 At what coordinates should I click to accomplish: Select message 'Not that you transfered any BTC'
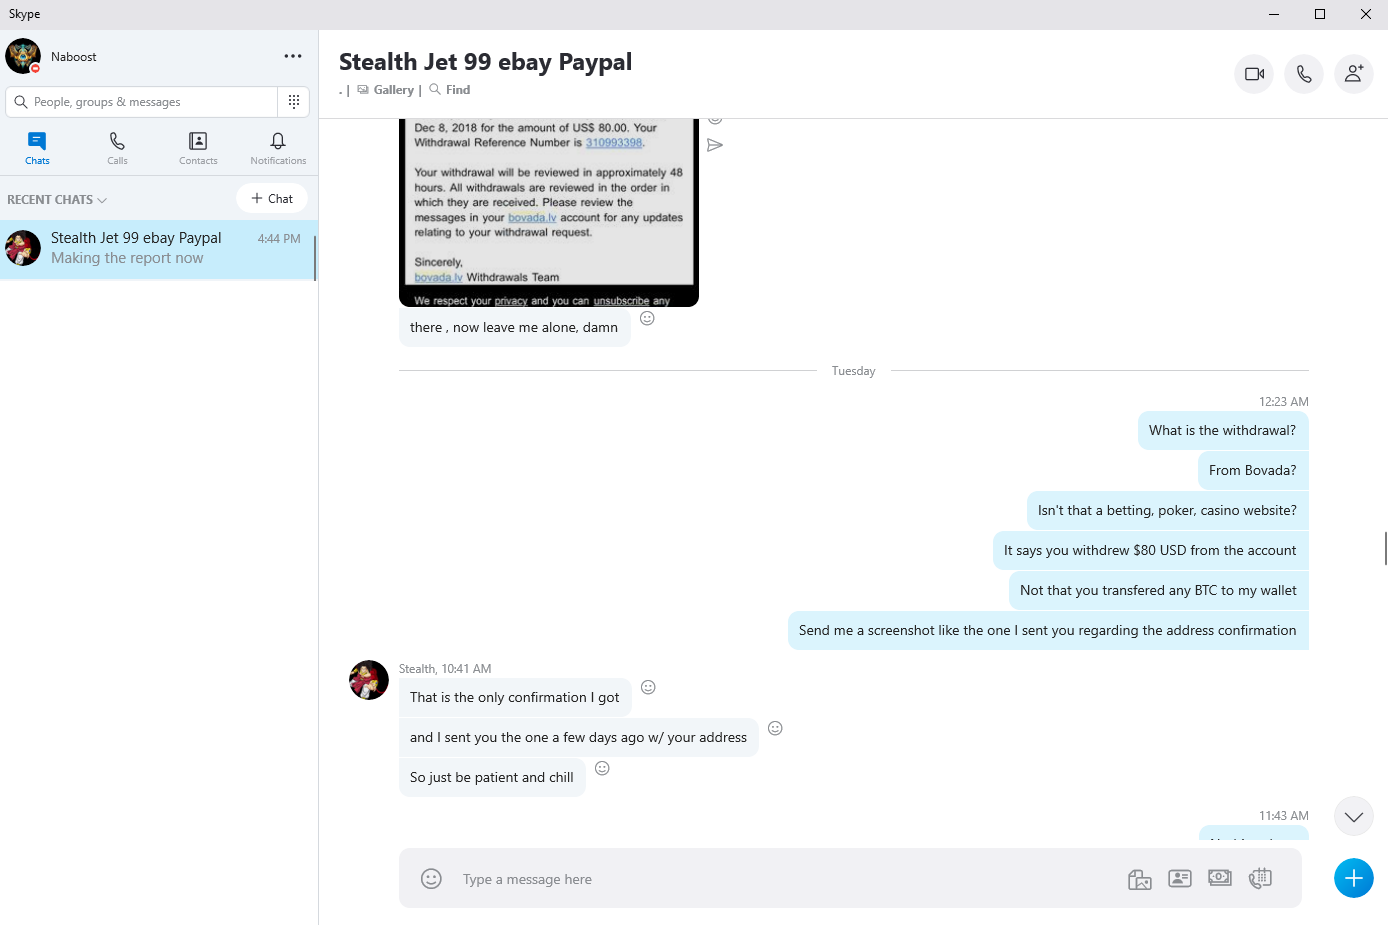[1158, 590]
